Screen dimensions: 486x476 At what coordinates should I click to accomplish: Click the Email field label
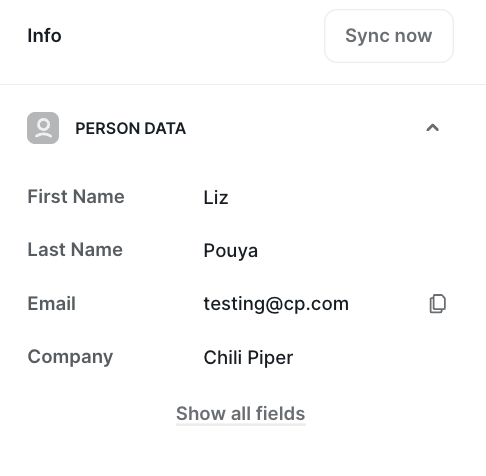[x=52, y=303]
